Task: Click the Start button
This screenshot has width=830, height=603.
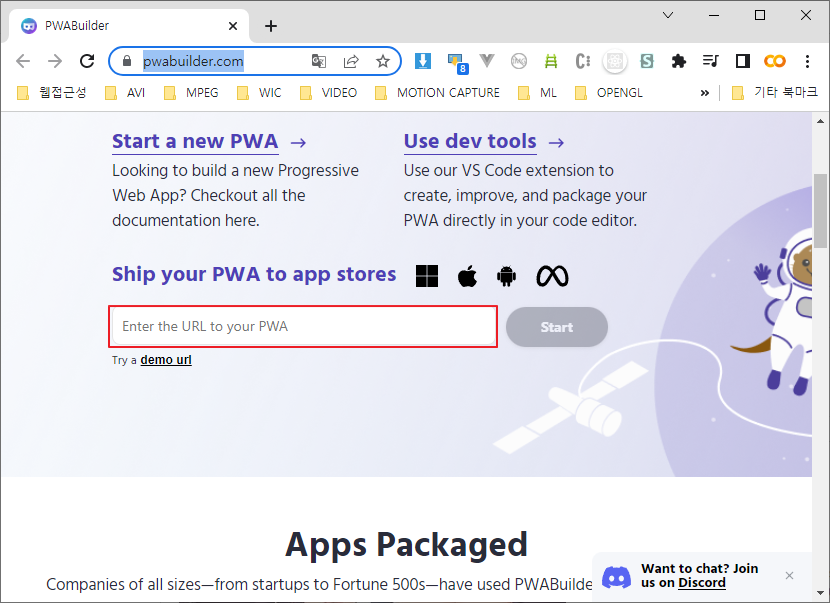Action: [557, 327]
